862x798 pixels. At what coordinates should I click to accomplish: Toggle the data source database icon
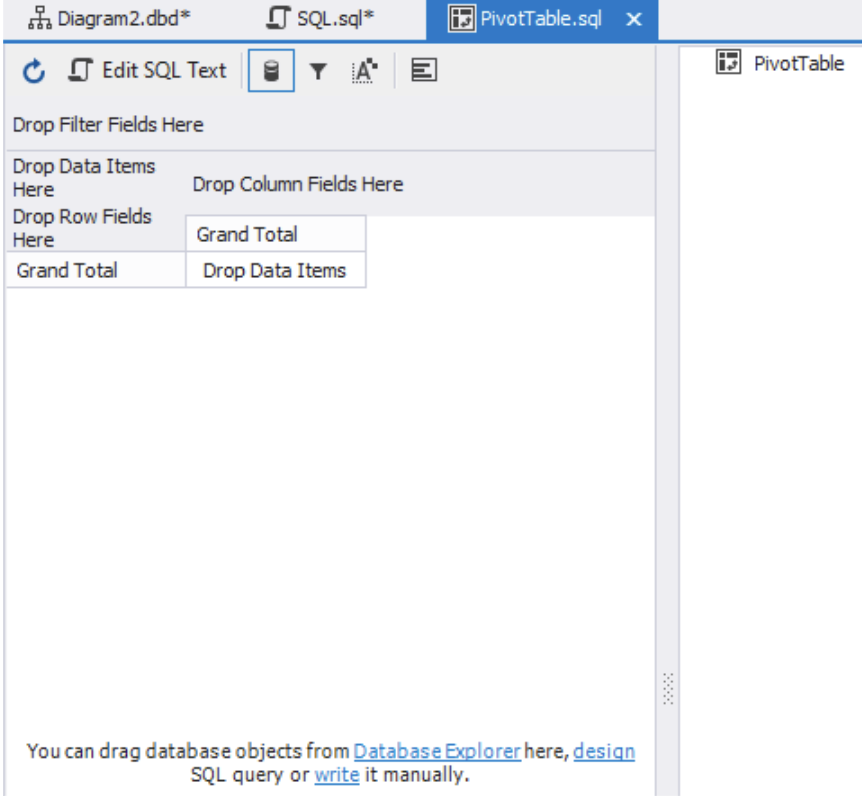[271, 71]
